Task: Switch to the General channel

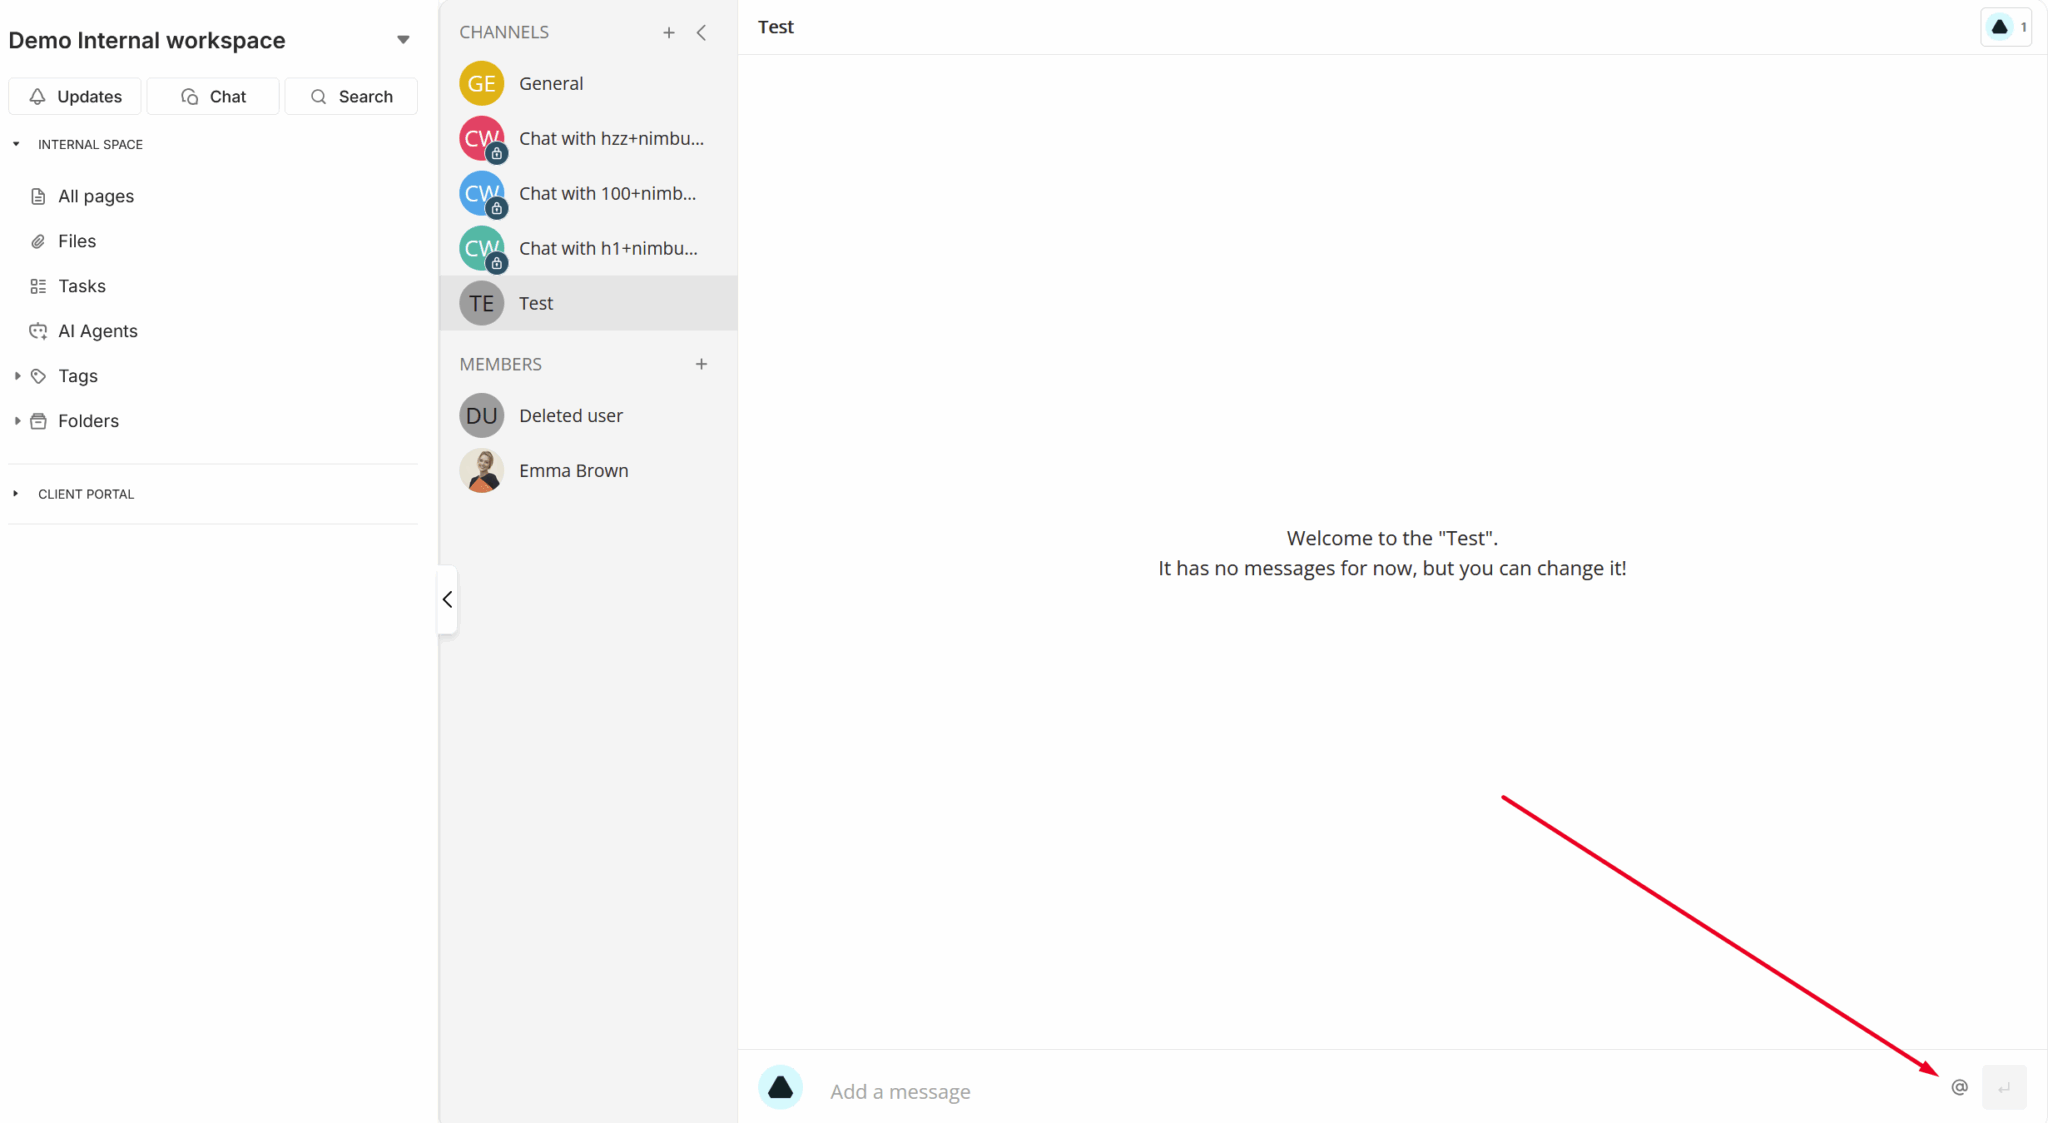Action: (551, 83)
